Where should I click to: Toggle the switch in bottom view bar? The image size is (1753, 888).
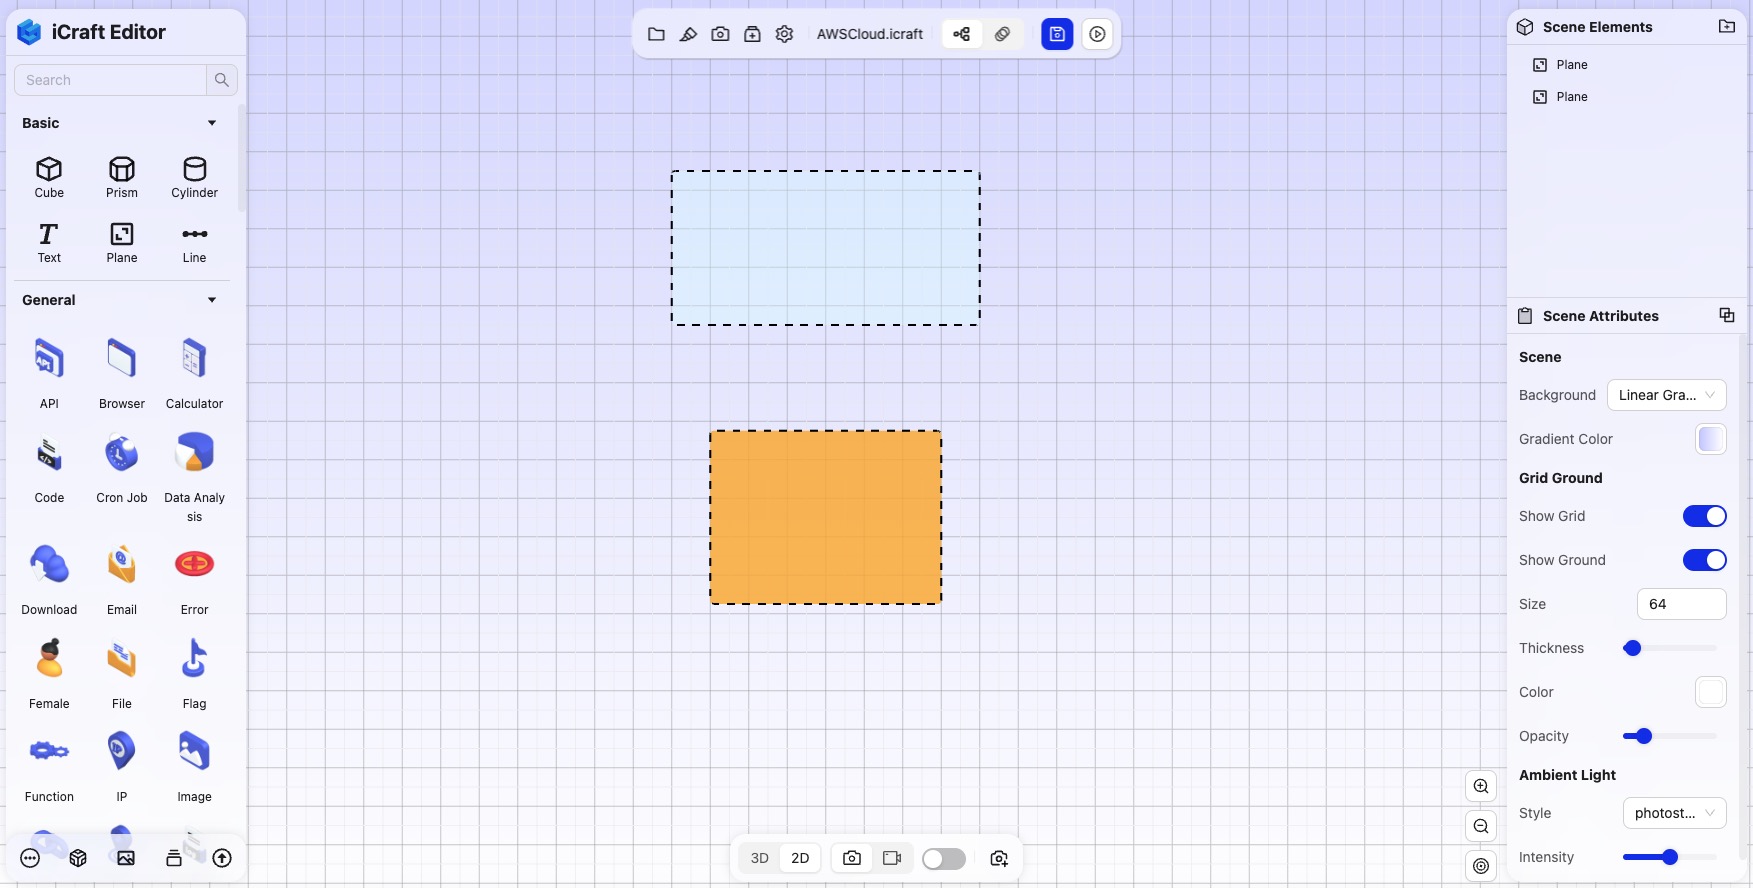(x=944, y=859)
